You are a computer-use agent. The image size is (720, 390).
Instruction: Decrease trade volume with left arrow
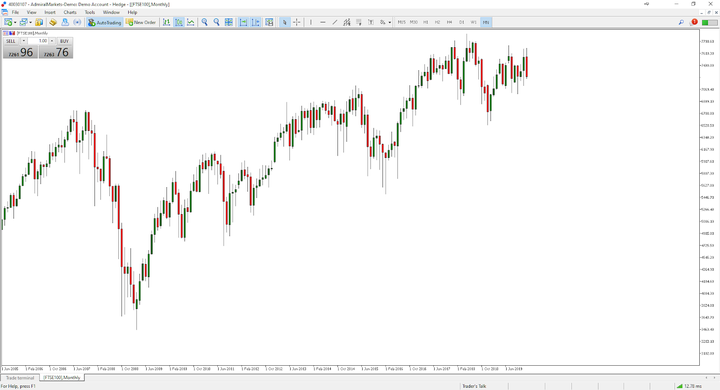(x=24, y=41)
